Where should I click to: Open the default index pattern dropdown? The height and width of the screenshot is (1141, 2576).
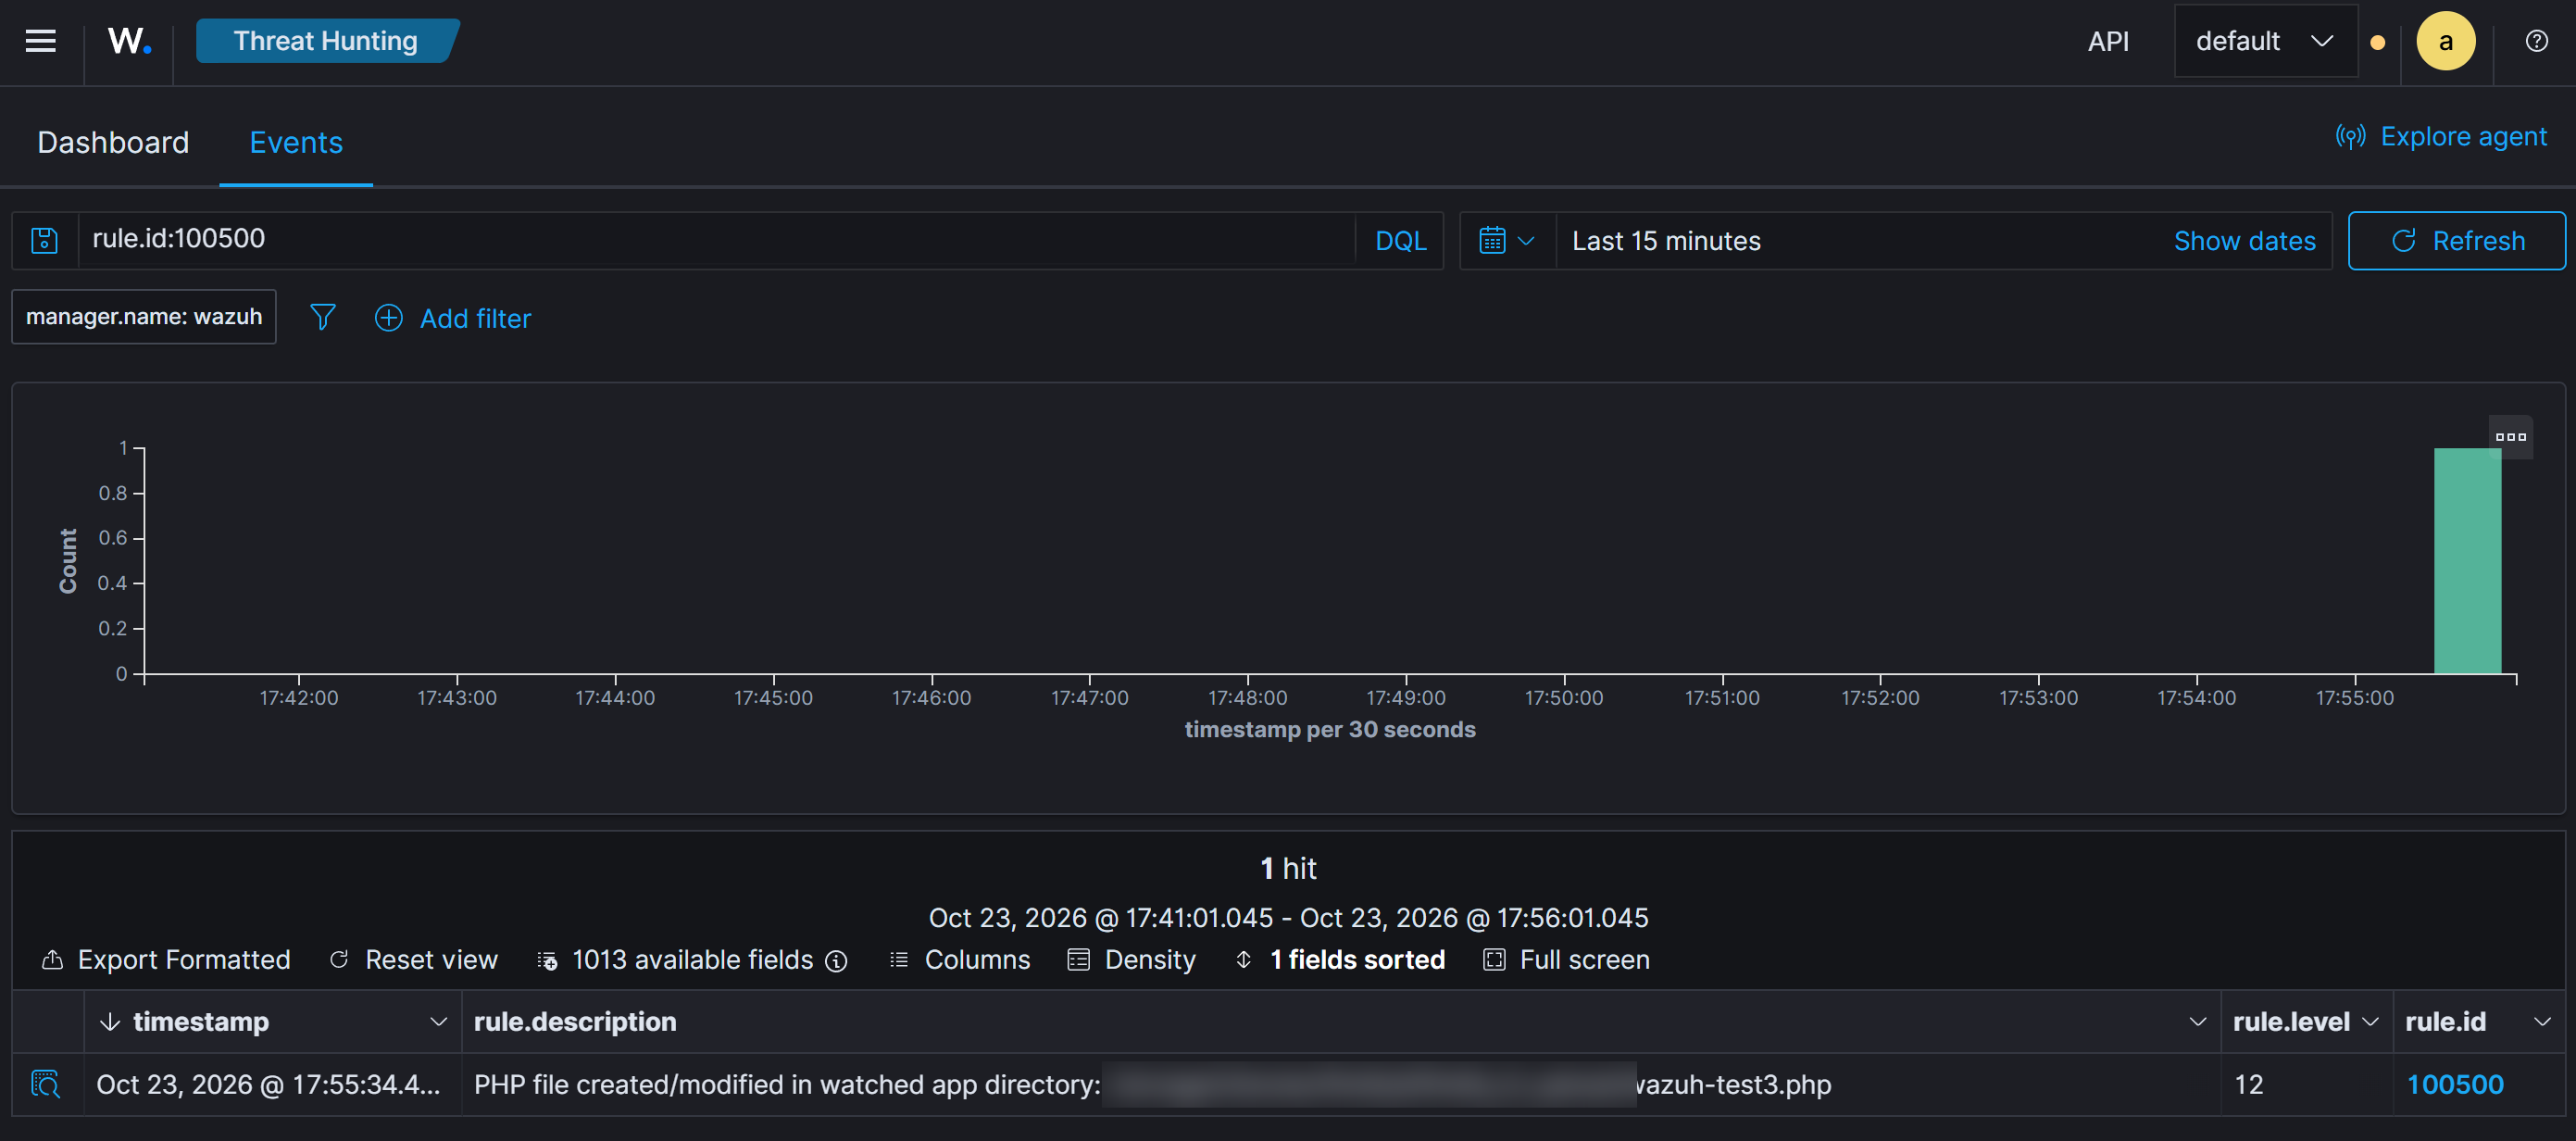(x=2265, y=41)
